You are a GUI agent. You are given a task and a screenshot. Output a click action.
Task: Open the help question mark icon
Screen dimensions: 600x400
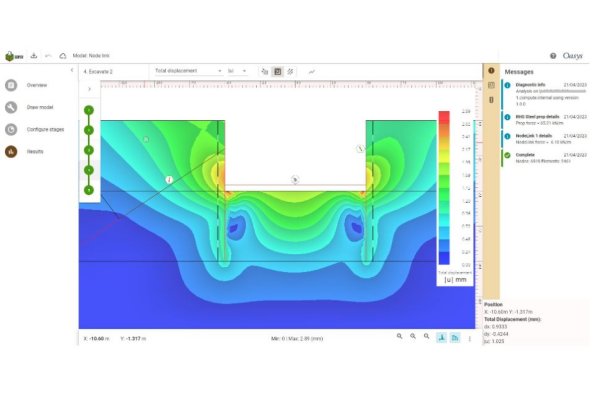click(x=553, y=56)
